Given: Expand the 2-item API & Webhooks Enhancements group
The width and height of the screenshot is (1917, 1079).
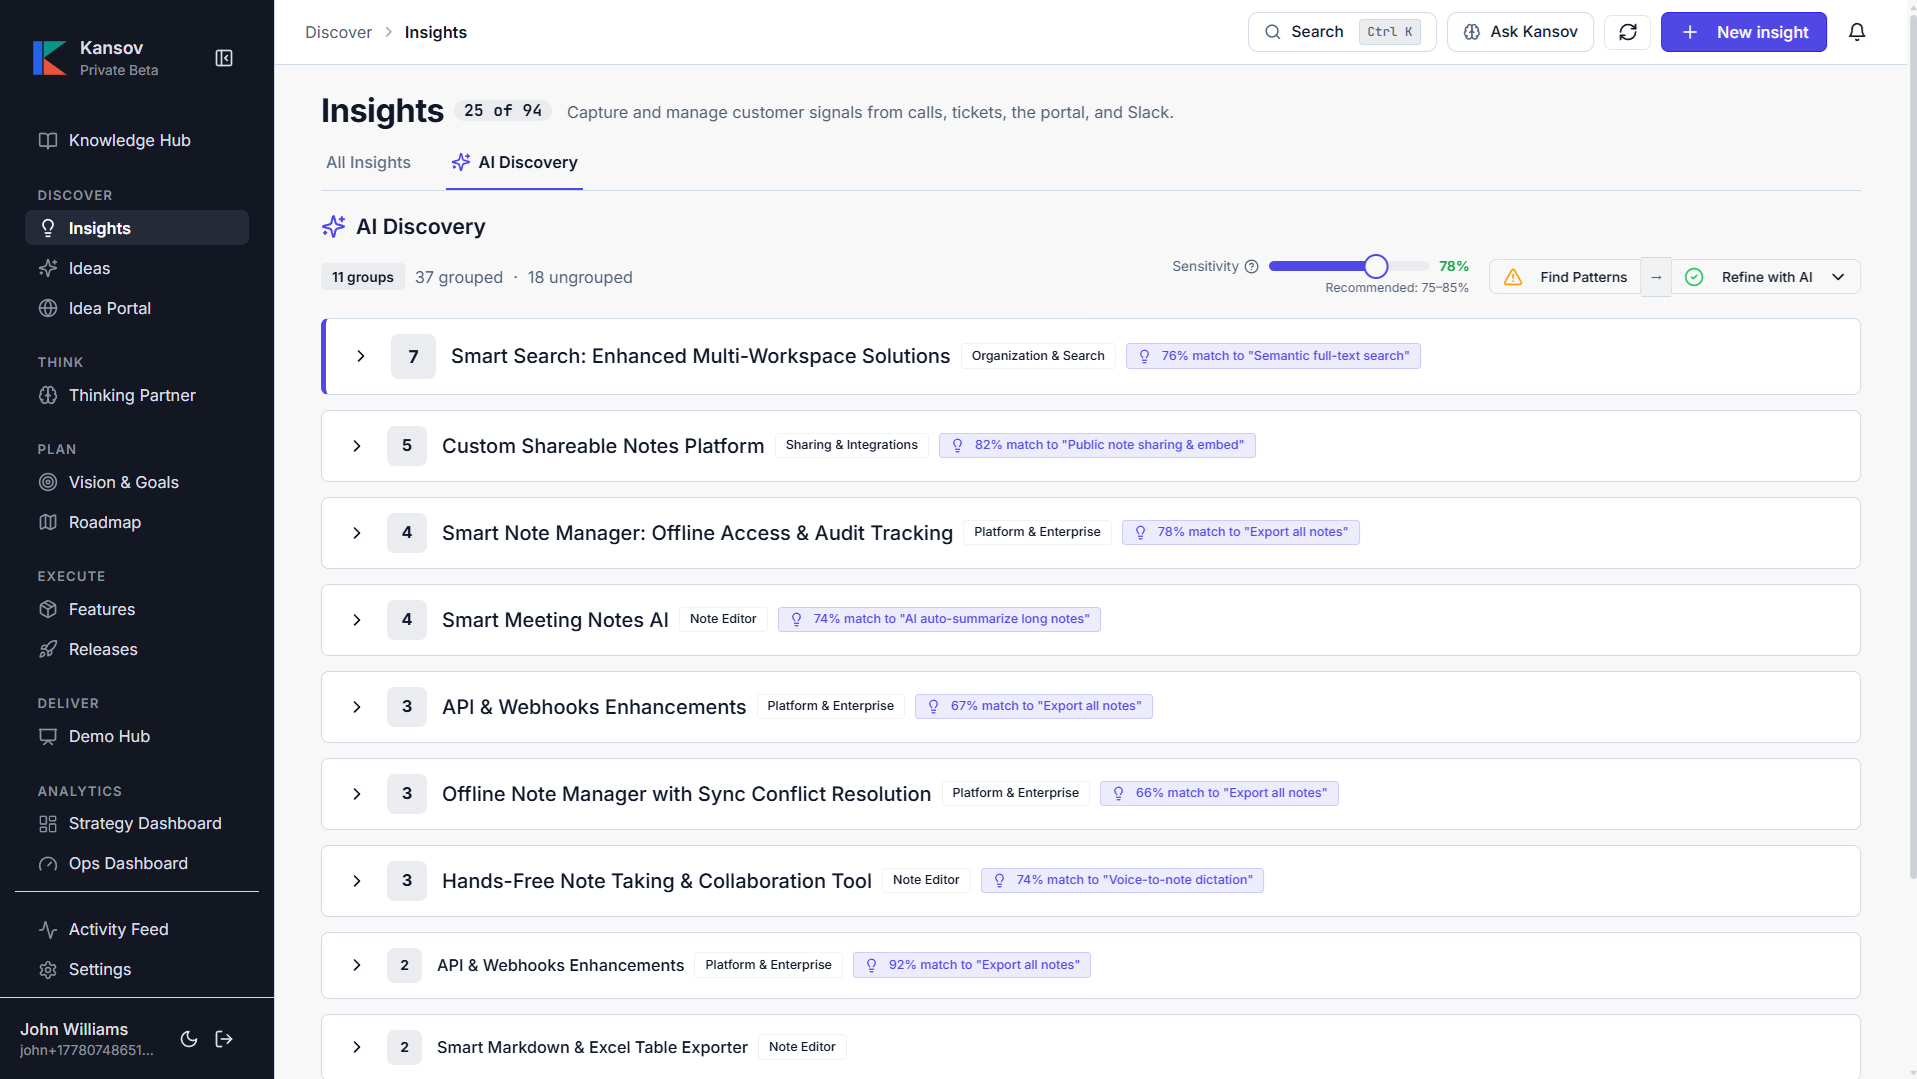Looking at the screenshot, I should (357, 965).
